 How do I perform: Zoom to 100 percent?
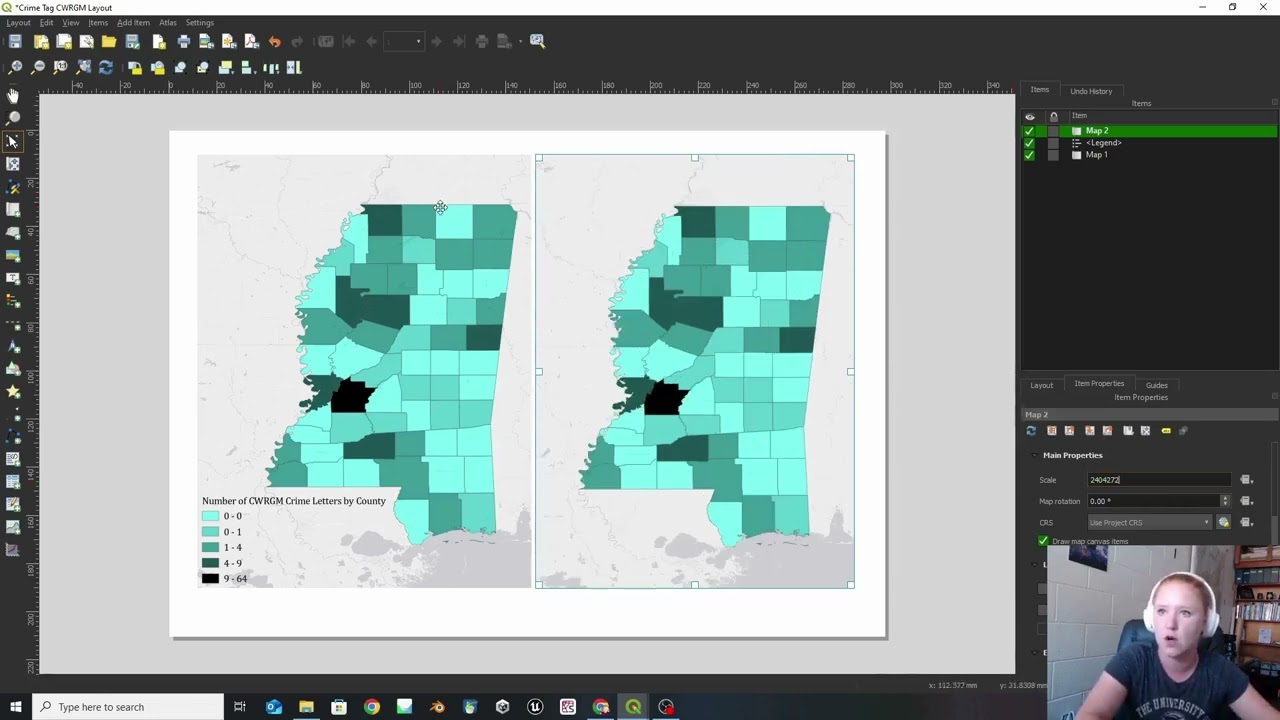click(x=61, y=67)
